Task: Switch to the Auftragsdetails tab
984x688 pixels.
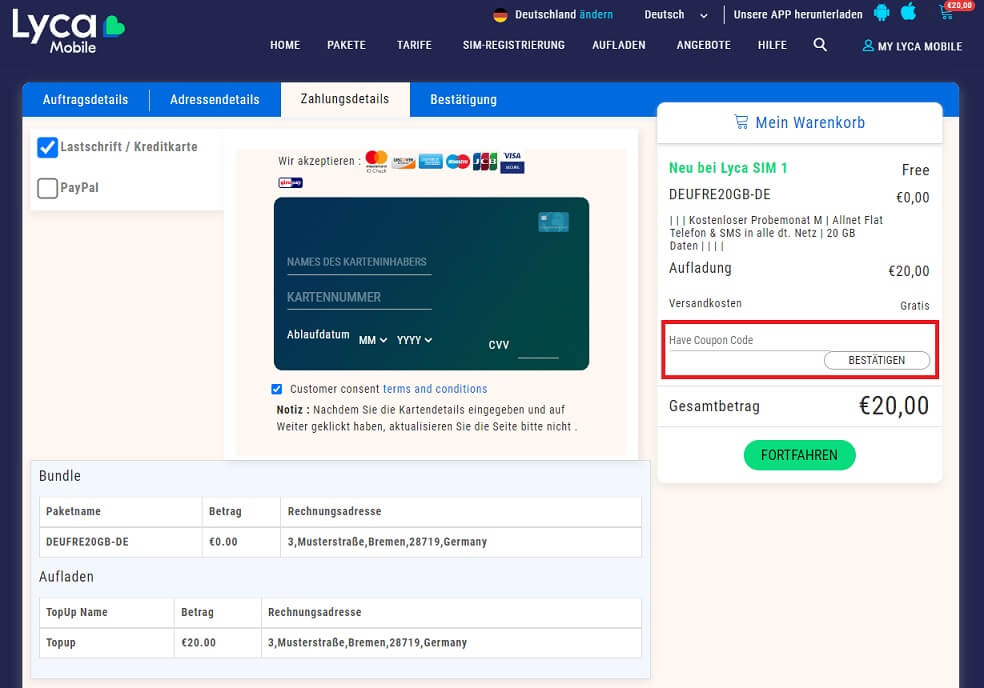Action: point(85,100)
